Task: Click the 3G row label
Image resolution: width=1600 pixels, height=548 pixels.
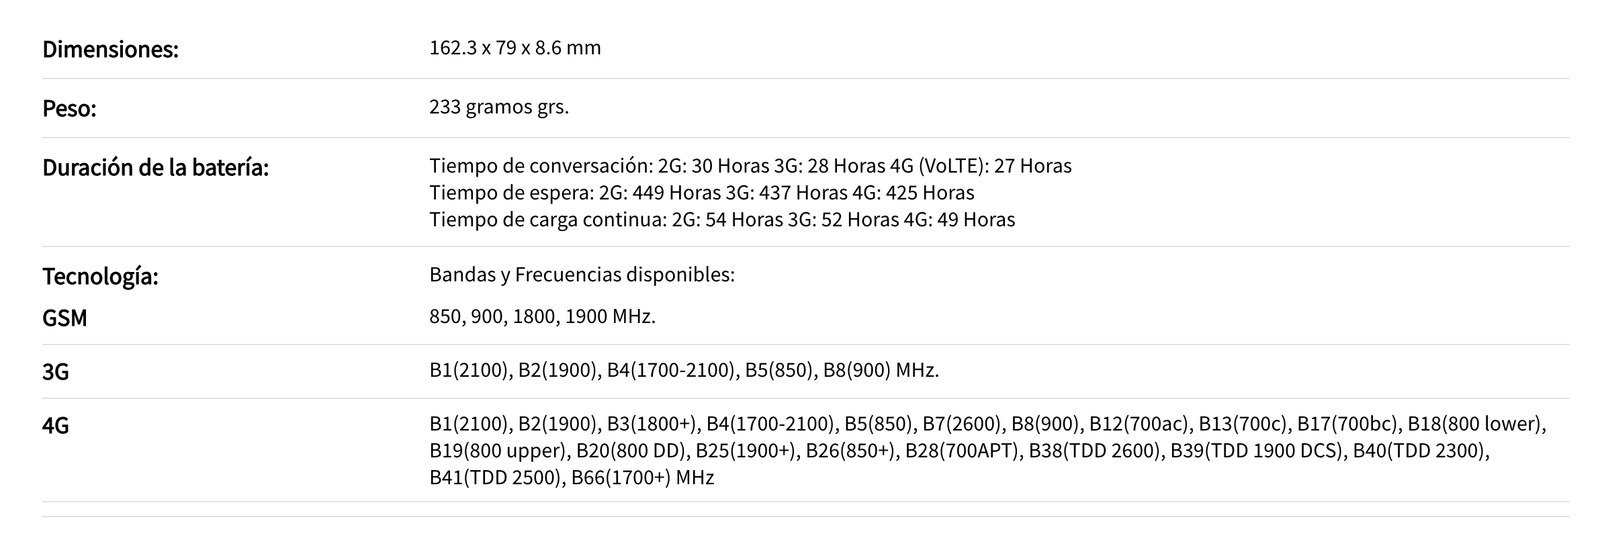Action: [55, 372]
